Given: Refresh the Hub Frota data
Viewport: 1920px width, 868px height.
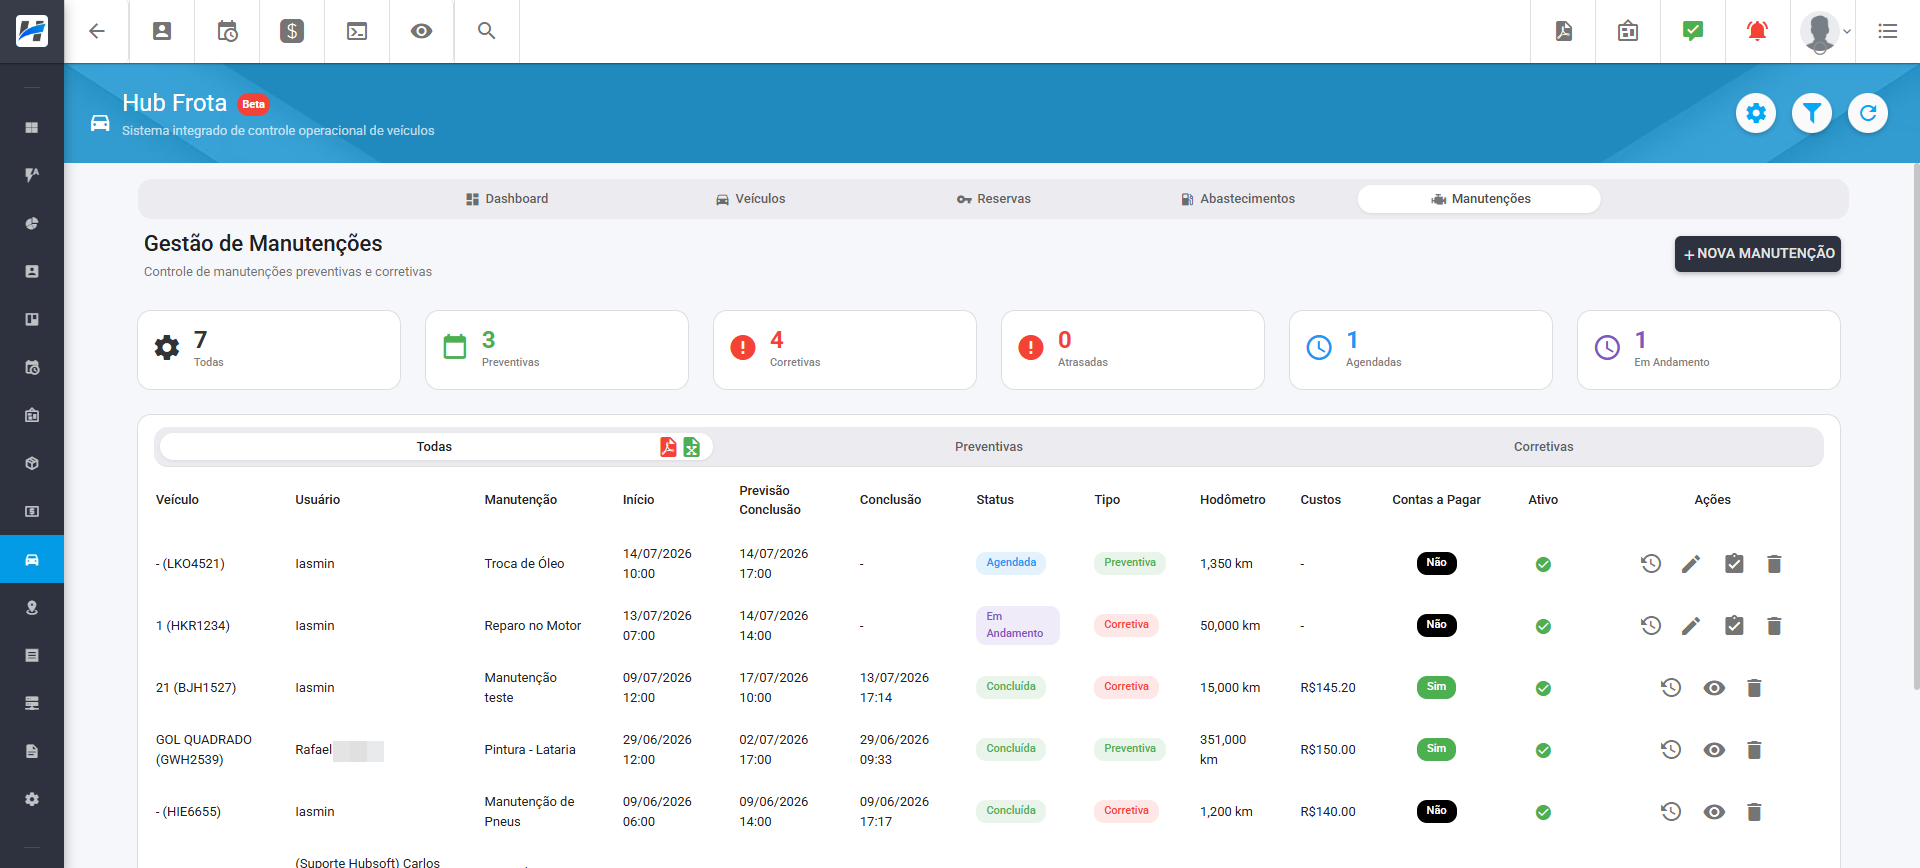Looking at the screenshot, I should click(x=1868, y=113).
